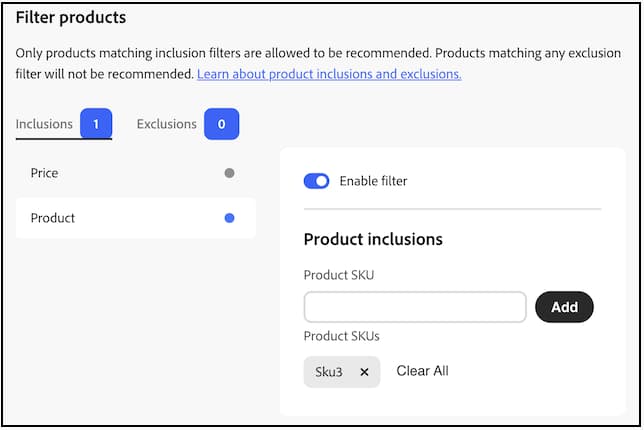This screenshot has width=644, height=430.
Task: Select the Price filter in the list
Action: pos(45,173)
